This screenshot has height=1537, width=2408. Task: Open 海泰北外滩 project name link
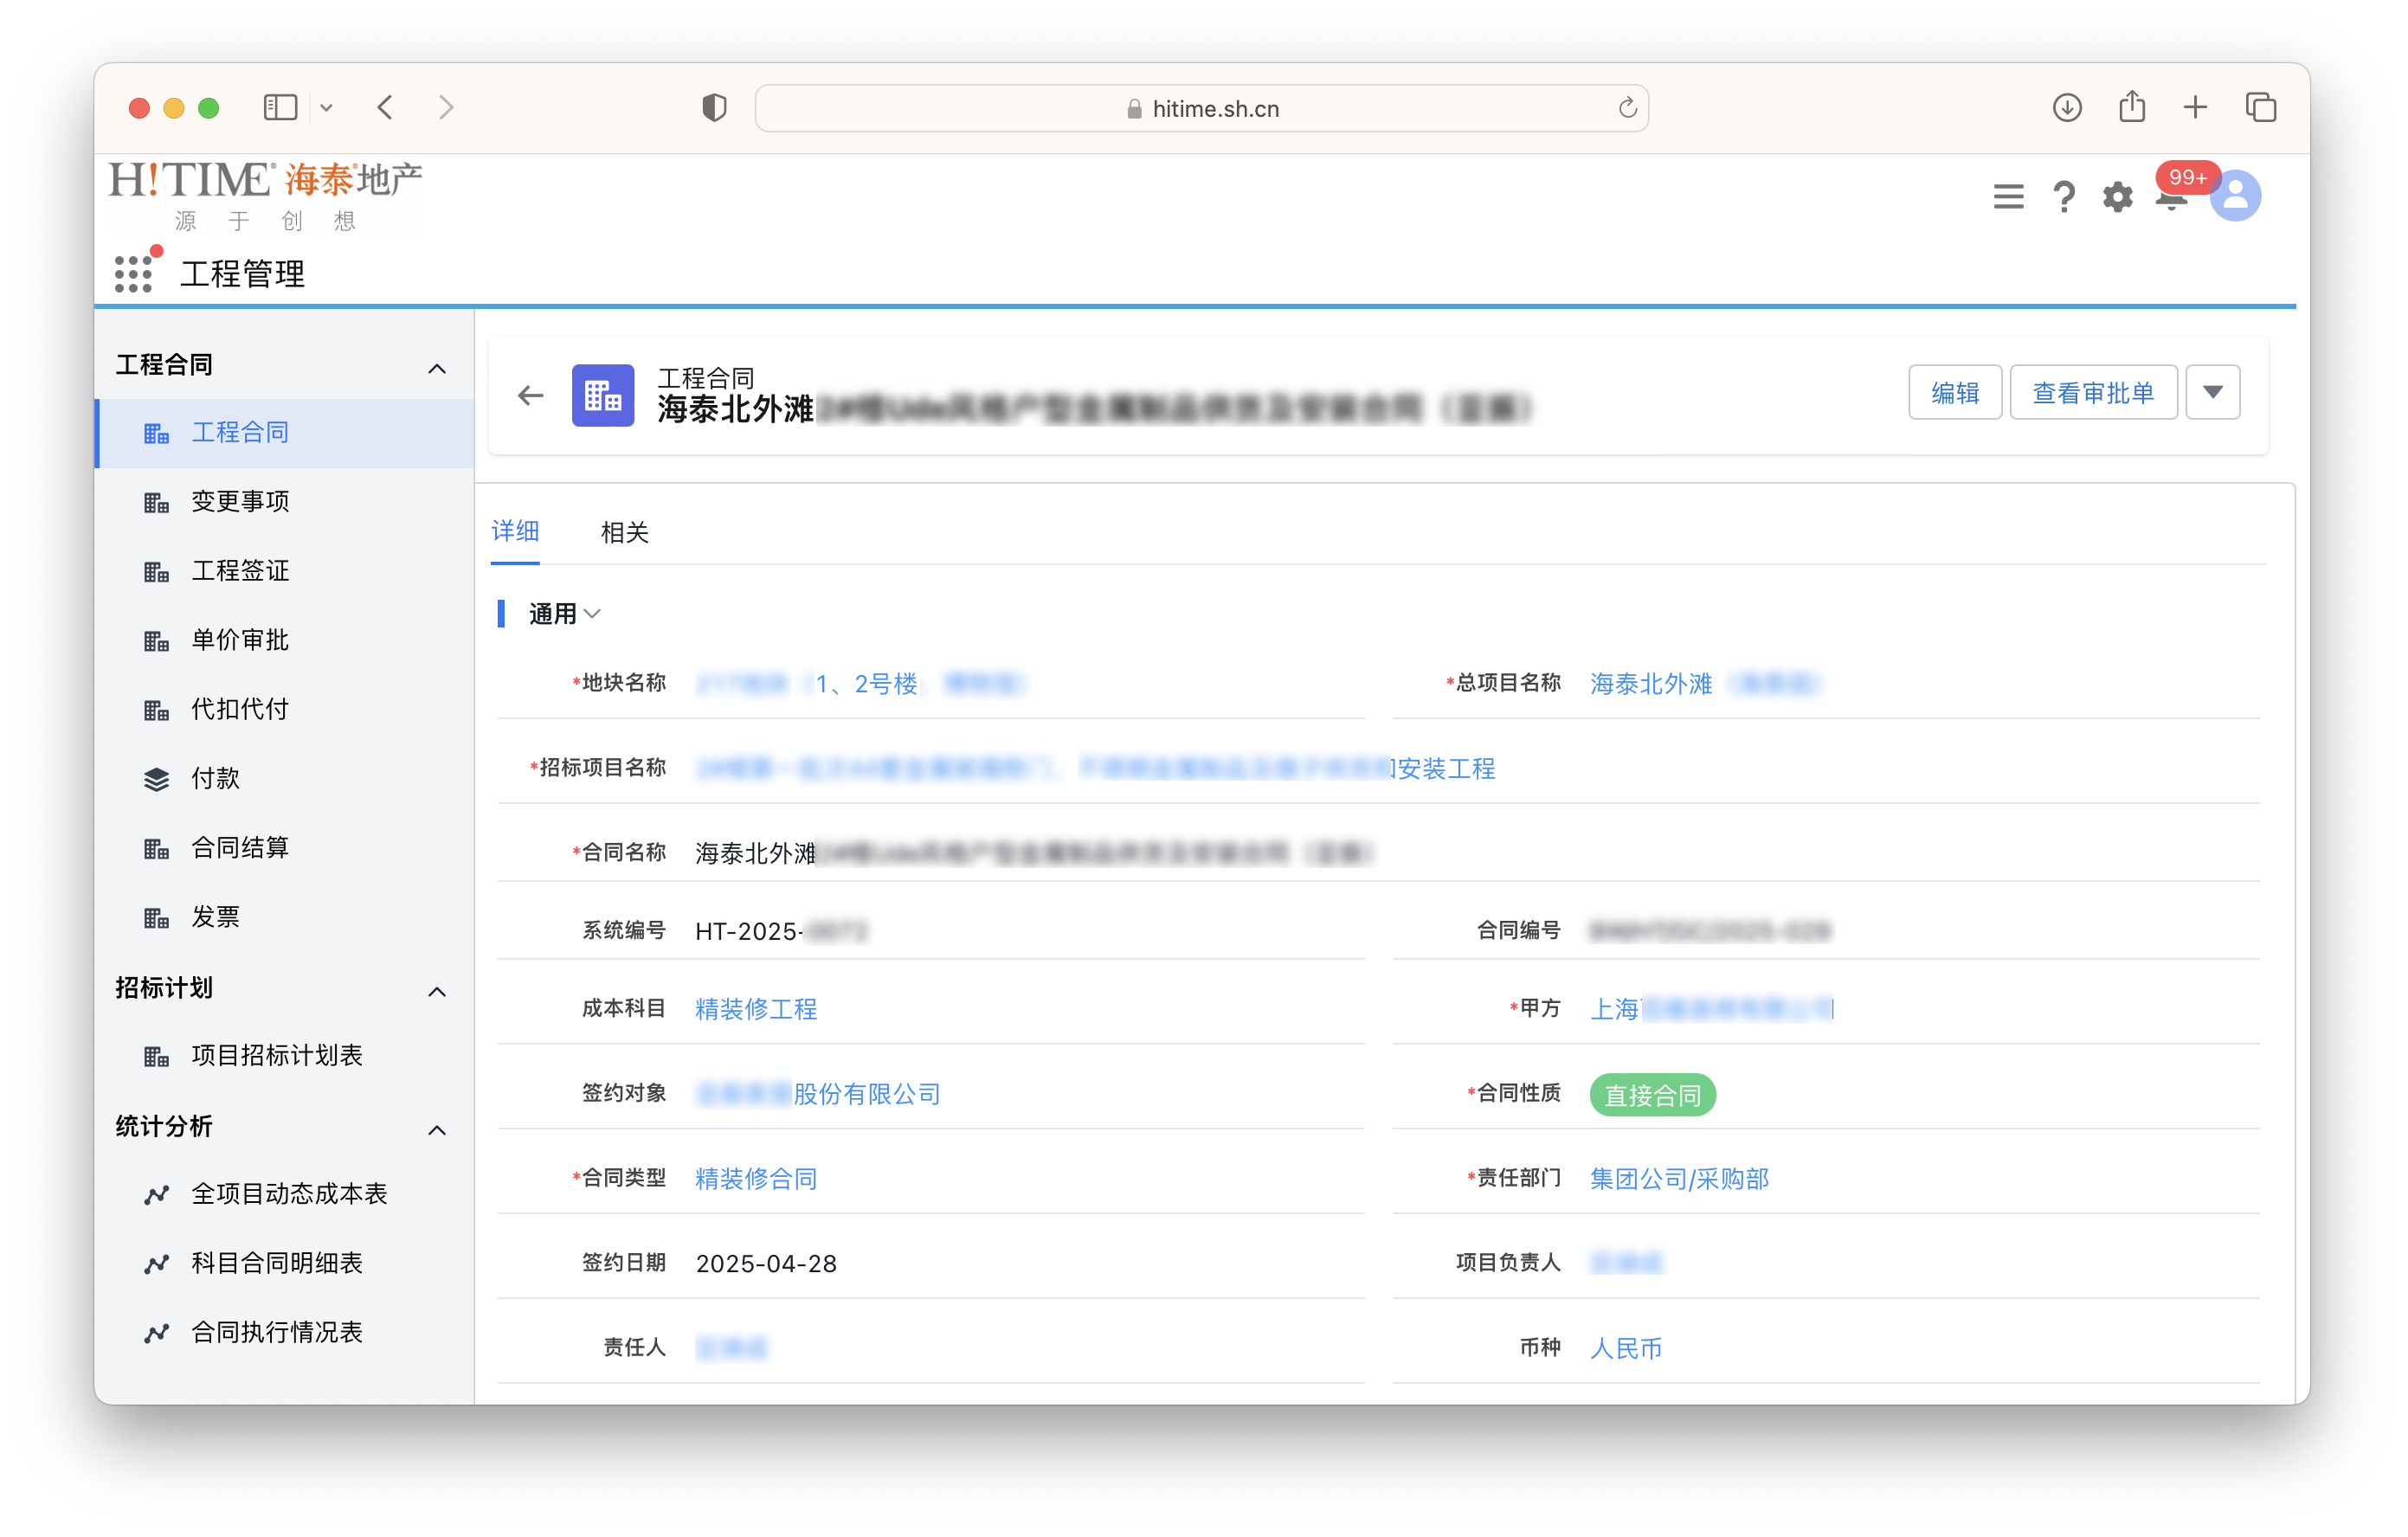point(1705,684)
